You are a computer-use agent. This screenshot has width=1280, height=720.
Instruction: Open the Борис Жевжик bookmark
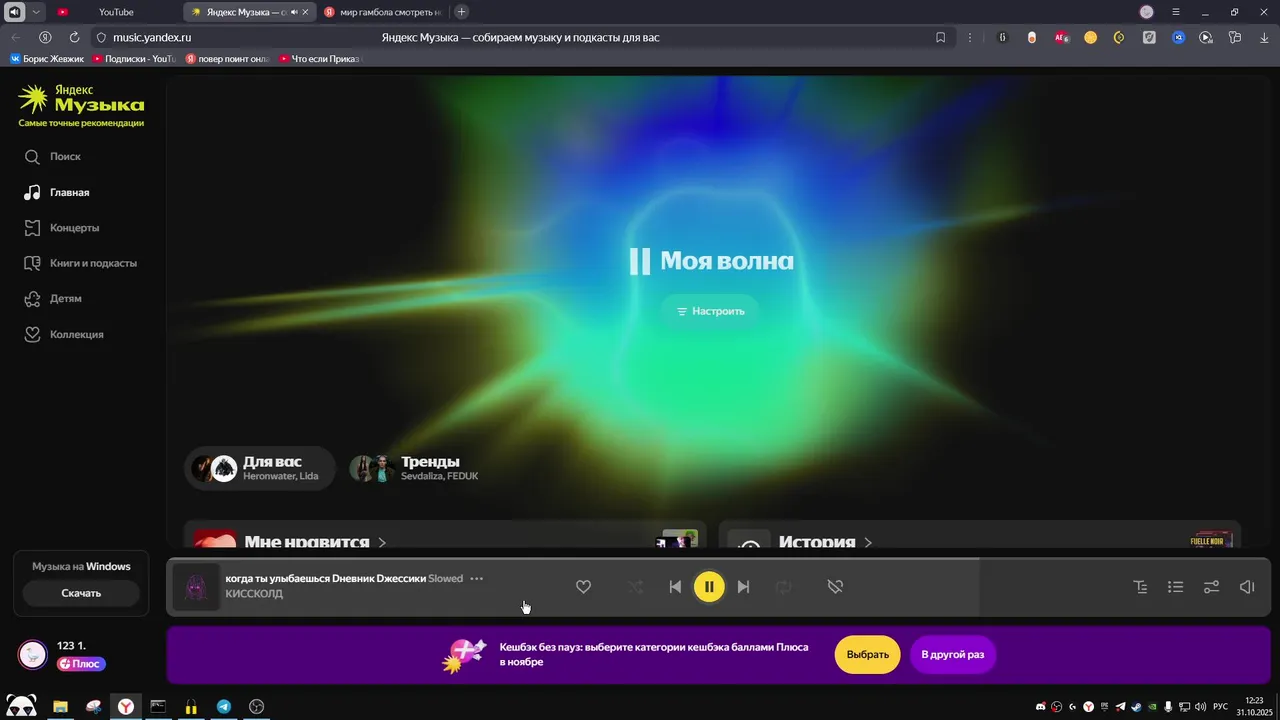(x=46, y=59)
